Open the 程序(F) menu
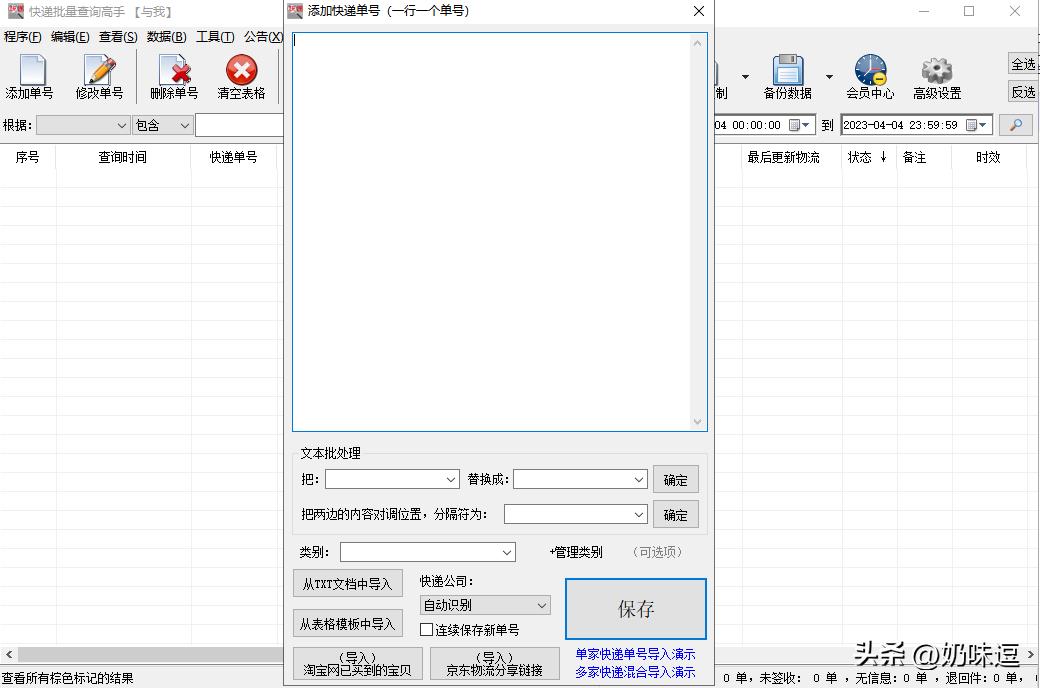1040x688 pixels. point(22,36)
